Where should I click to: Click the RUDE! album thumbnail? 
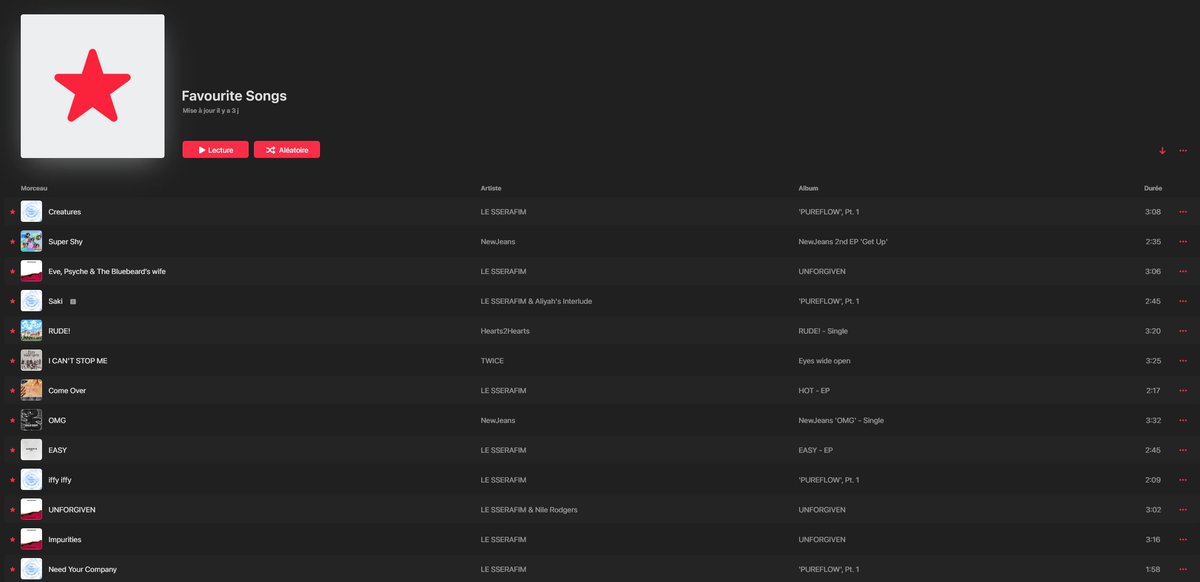coord(31,331)
